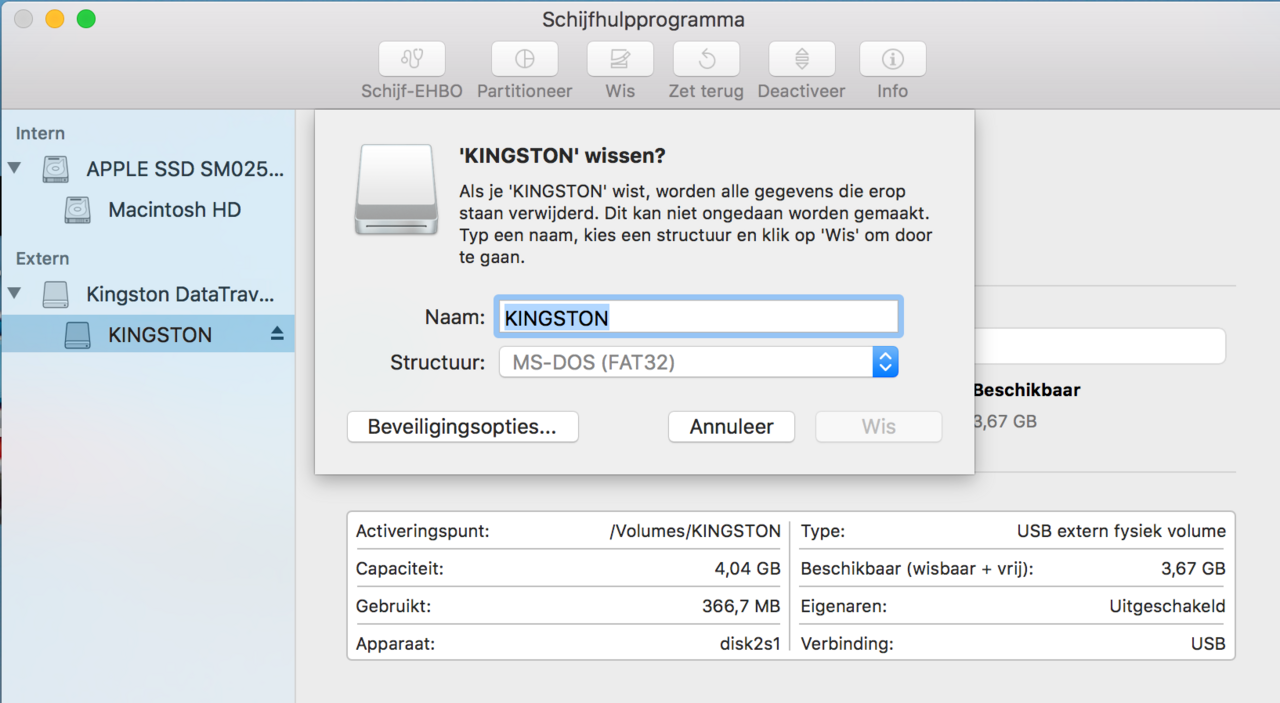Select Macintosh HD in the sidebar

(173, 210)
